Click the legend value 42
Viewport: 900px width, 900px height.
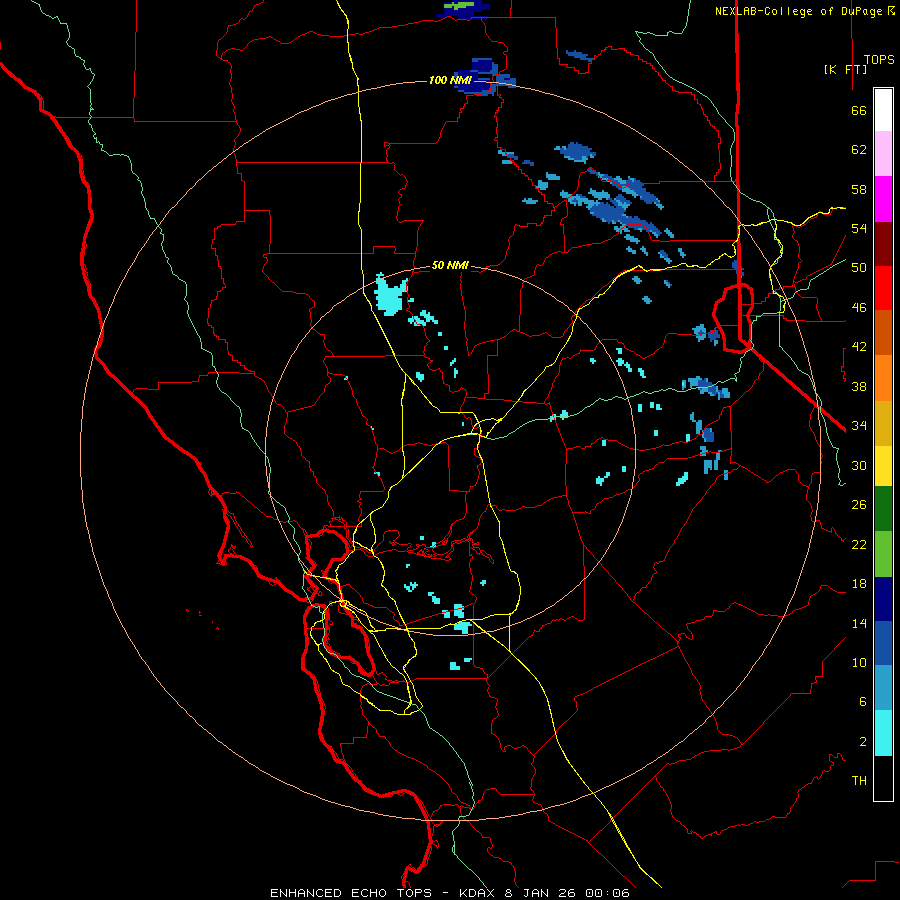[859, 347]
